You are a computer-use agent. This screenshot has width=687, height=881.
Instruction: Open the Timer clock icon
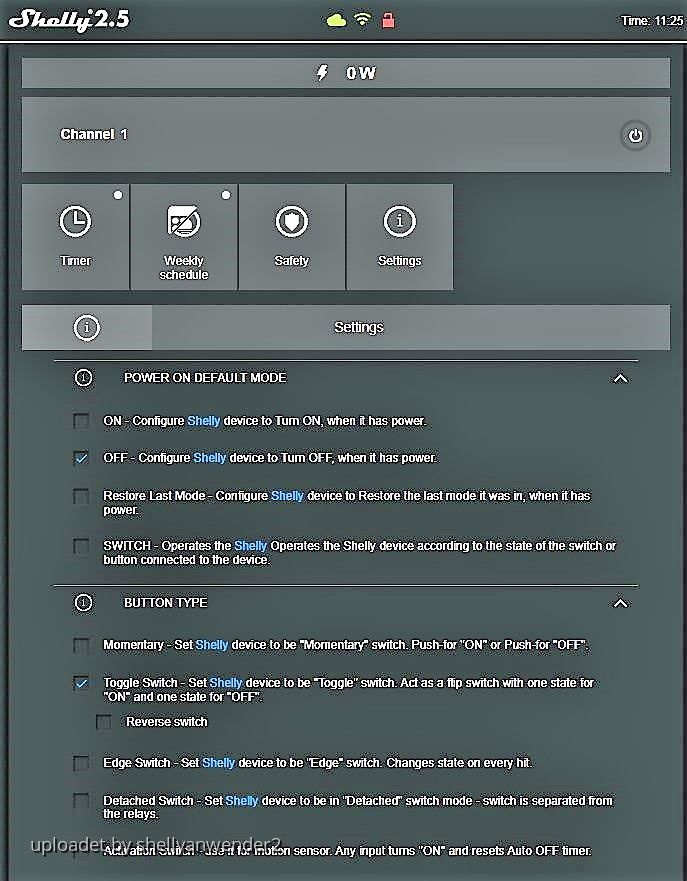(x=75, y=222)
